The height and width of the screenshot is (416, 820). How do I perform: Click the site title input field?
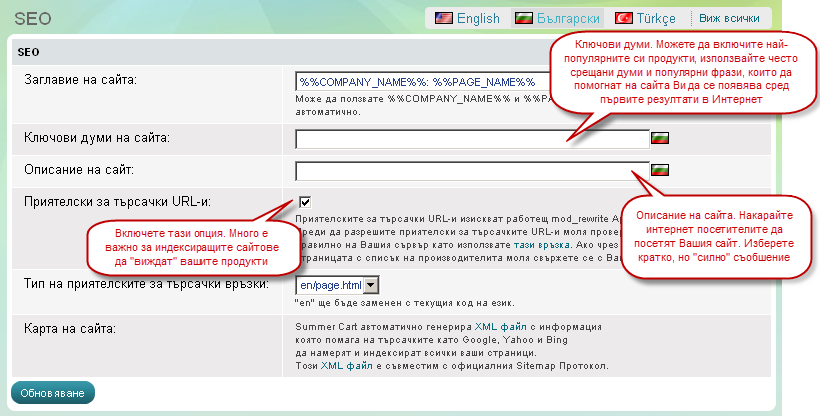(420, 81)
